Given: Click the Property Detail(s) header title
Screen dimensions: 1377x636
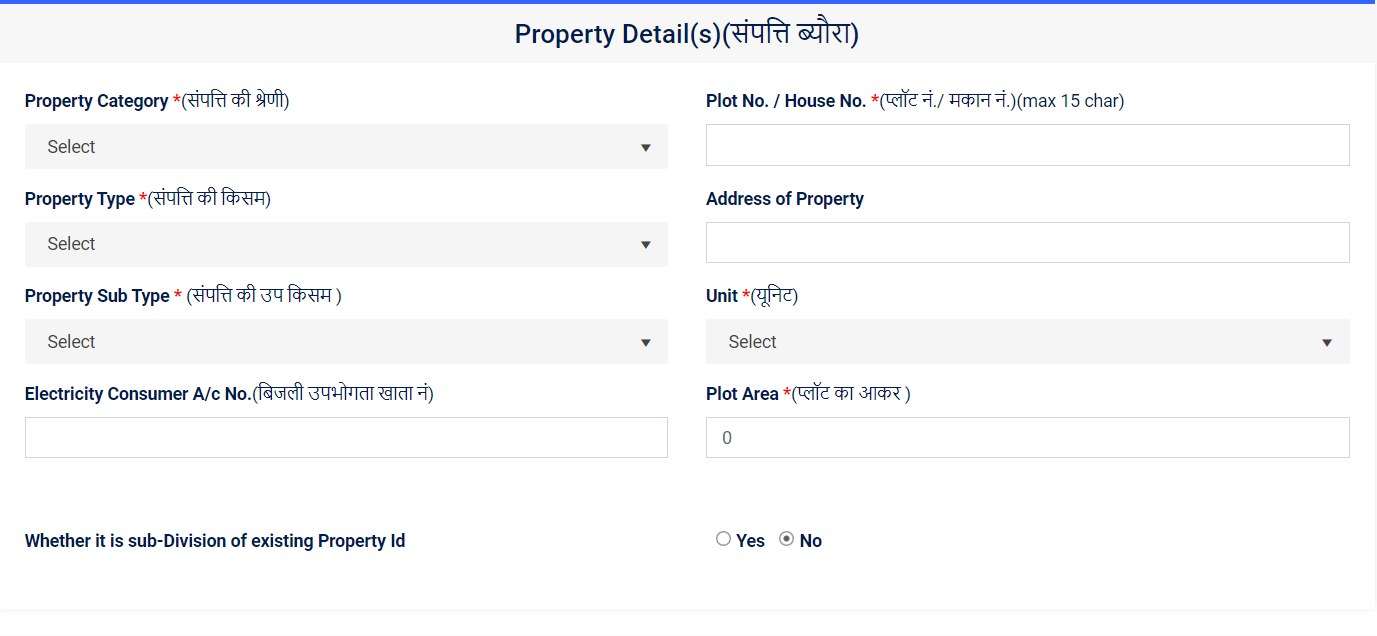Looking at the screenshot, I should [688, 33].
